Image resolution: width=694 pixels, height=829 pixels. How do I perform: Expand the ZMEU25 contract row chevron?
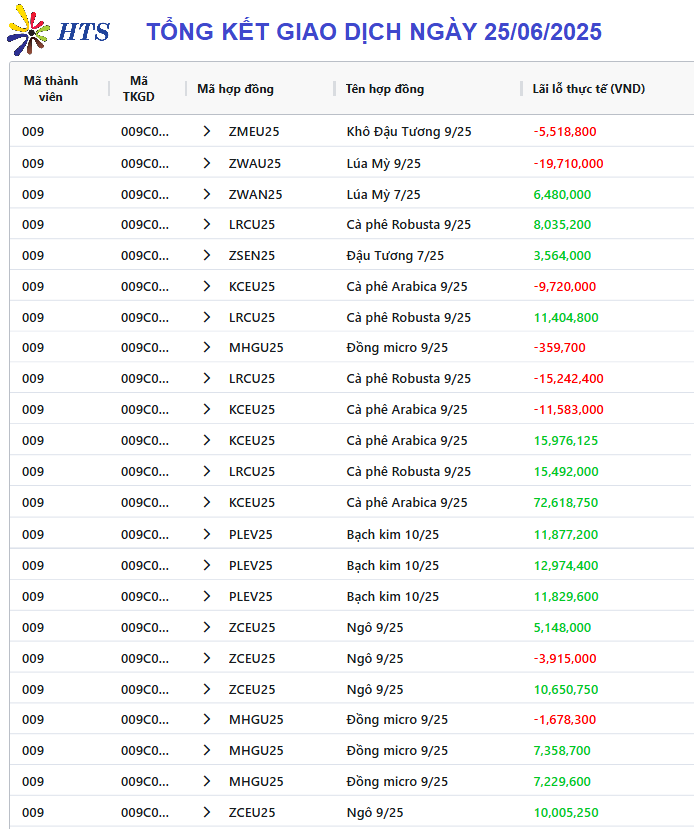click(x=207, y=131)
